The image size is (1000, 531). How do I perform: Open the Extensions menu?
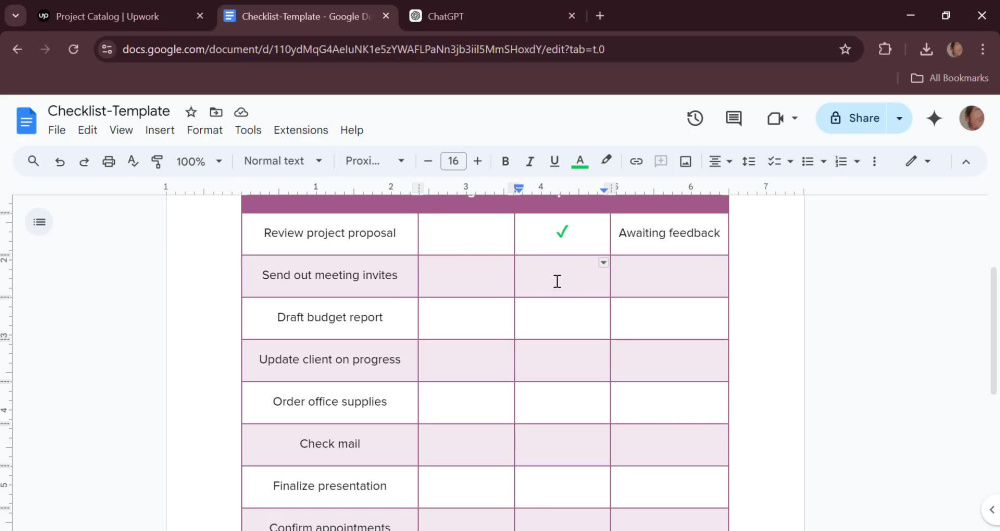[x=301, y=130]
